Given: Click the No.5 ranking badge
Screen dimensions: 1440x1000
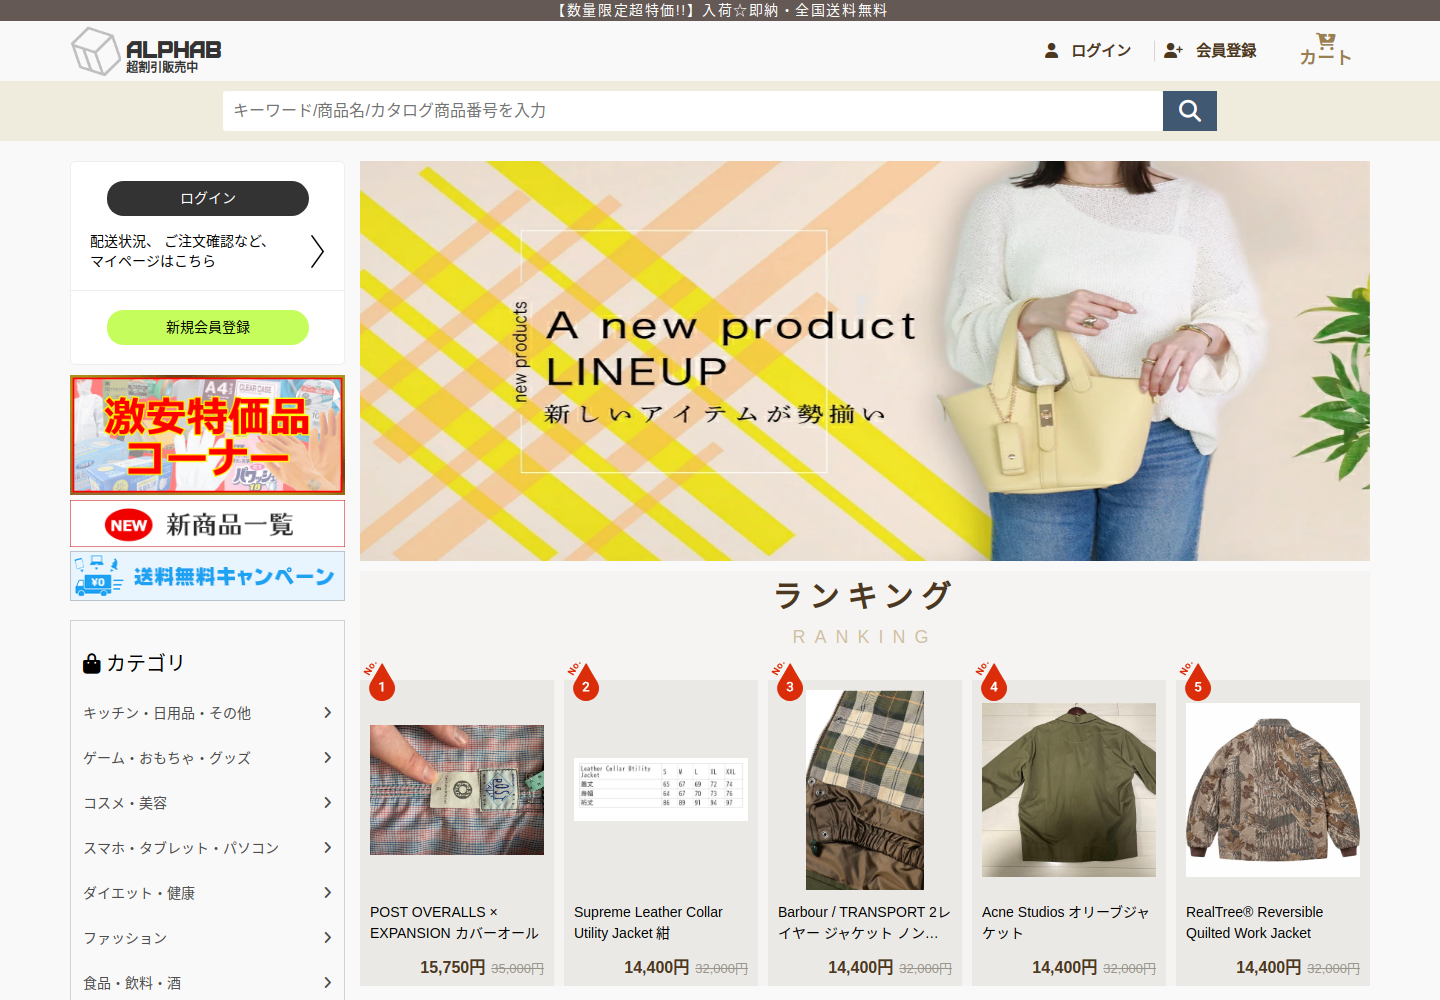Looking at the screenshot, I should pos(1196,682).
